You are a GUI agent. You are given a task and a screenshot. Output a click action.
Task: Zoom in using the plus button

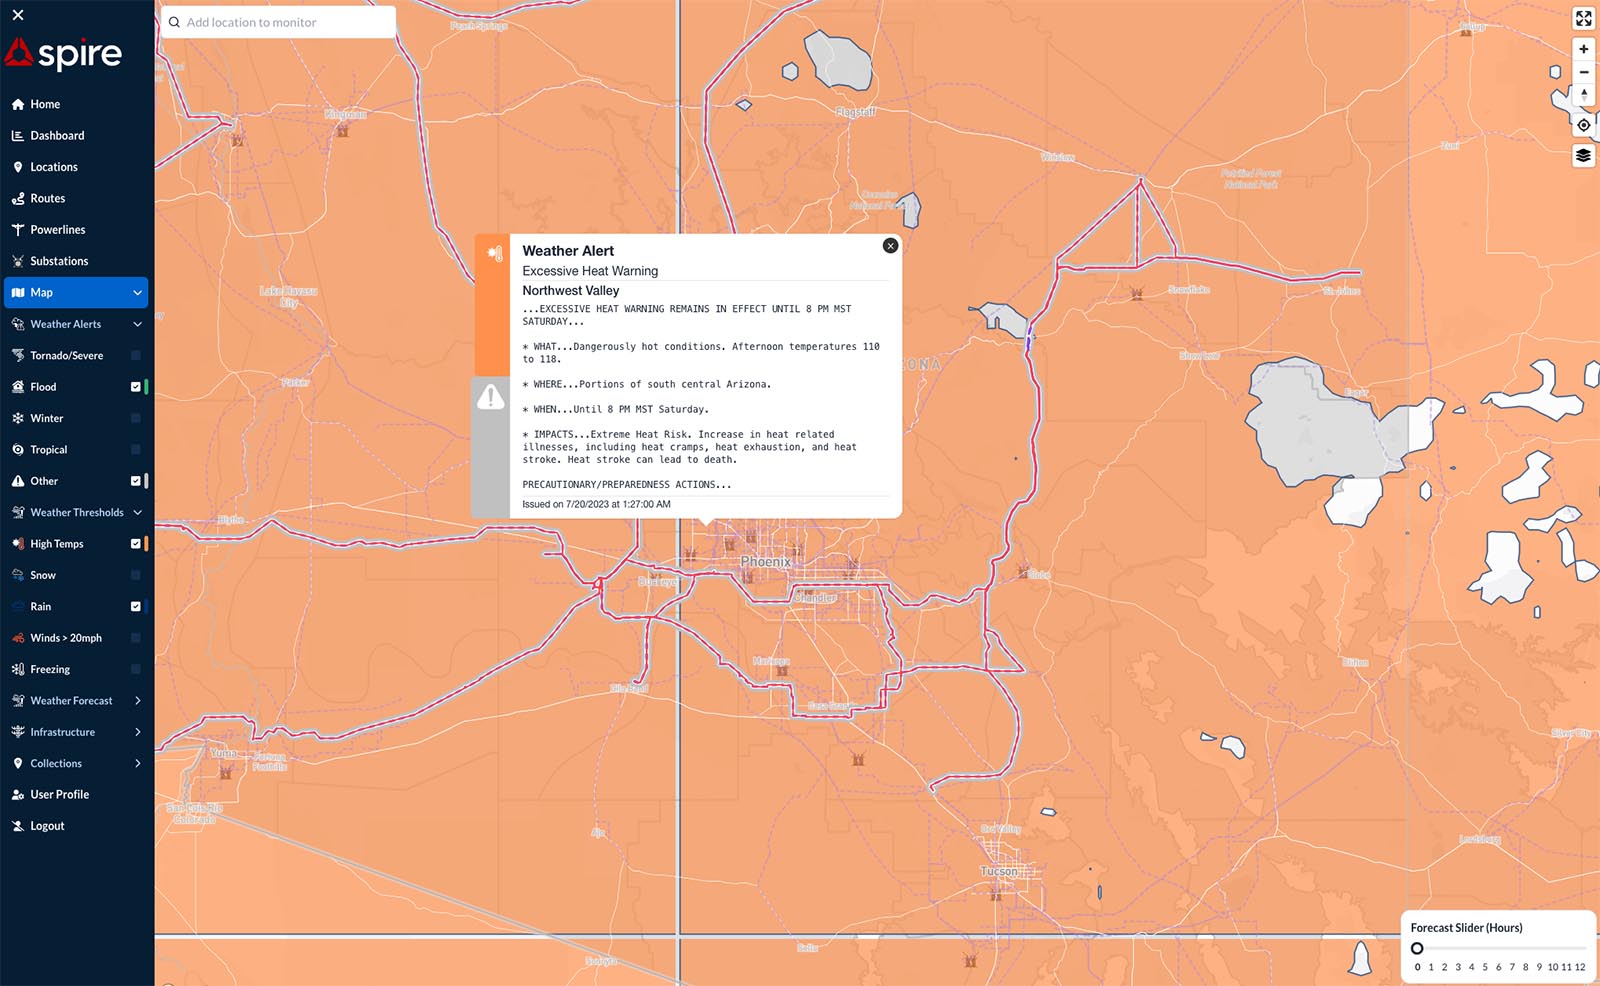click(1583, 49)
